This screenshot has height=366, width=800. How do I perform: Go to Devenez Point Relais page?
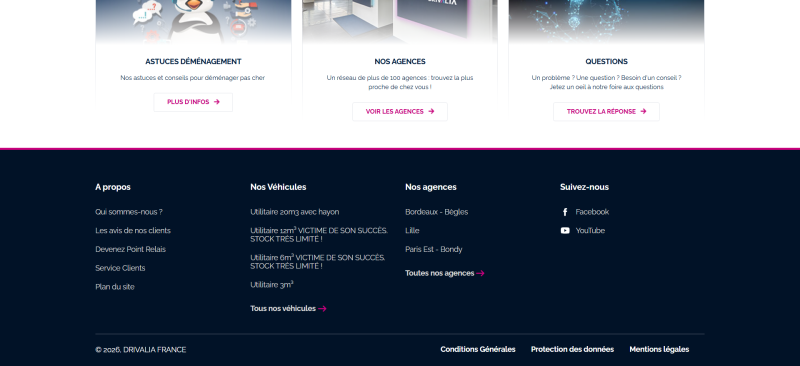pos(130,250)
